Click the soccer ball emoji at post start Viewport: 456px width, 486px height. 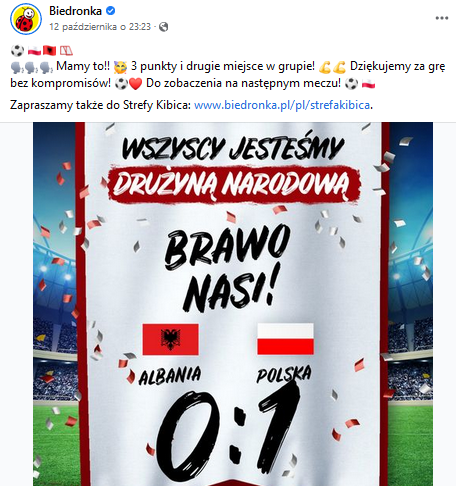coord(17,51)
